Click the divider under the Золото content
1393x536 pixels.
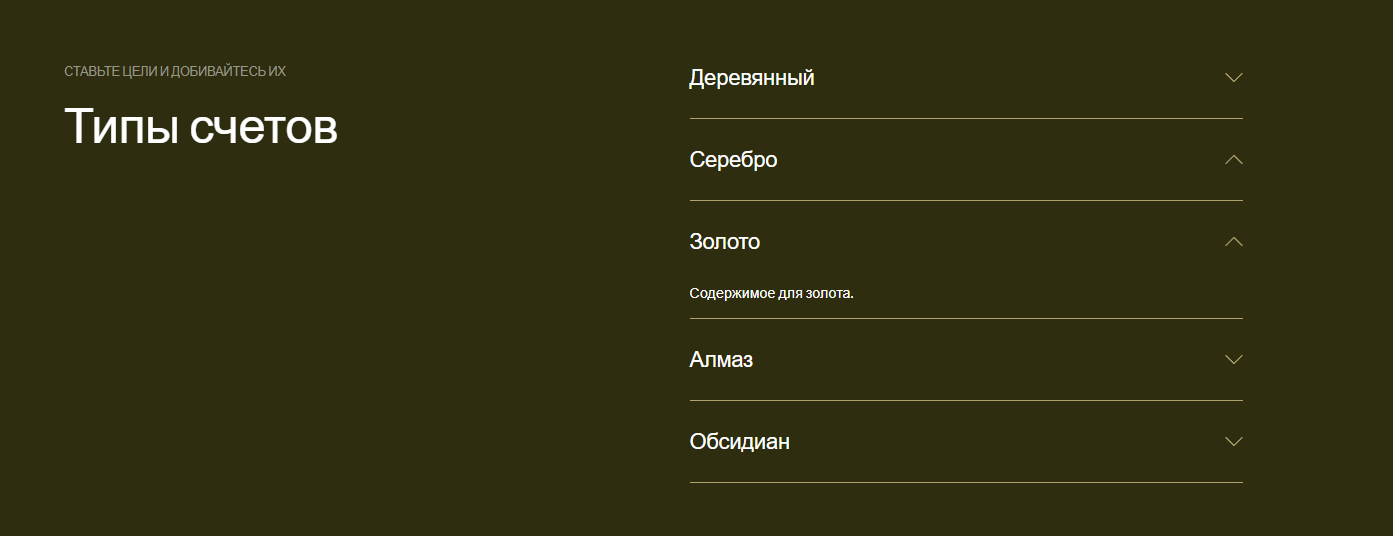tap(966, 318)
